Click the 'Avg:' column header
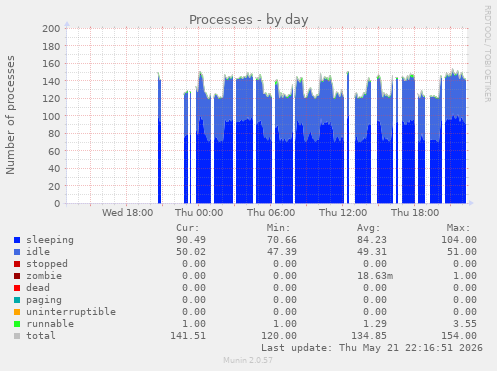497x371 pixels. [368, 228]
